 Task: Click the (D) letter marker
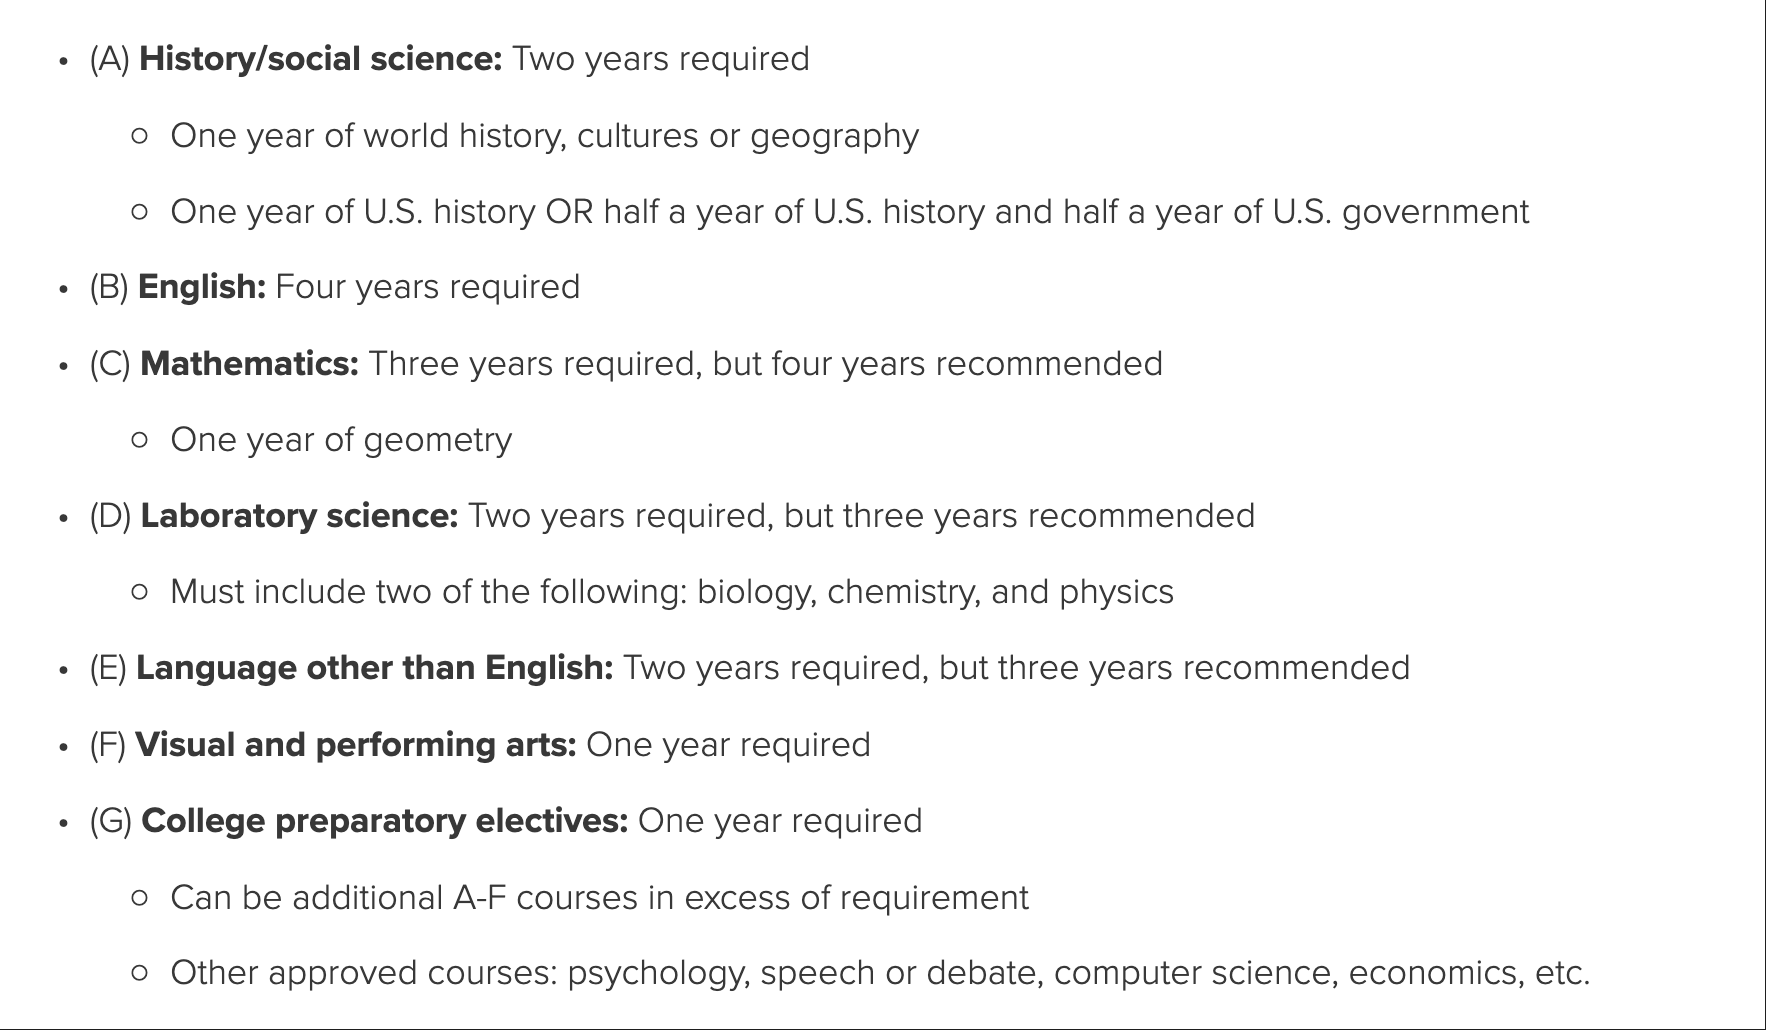(x=111, y=516)
